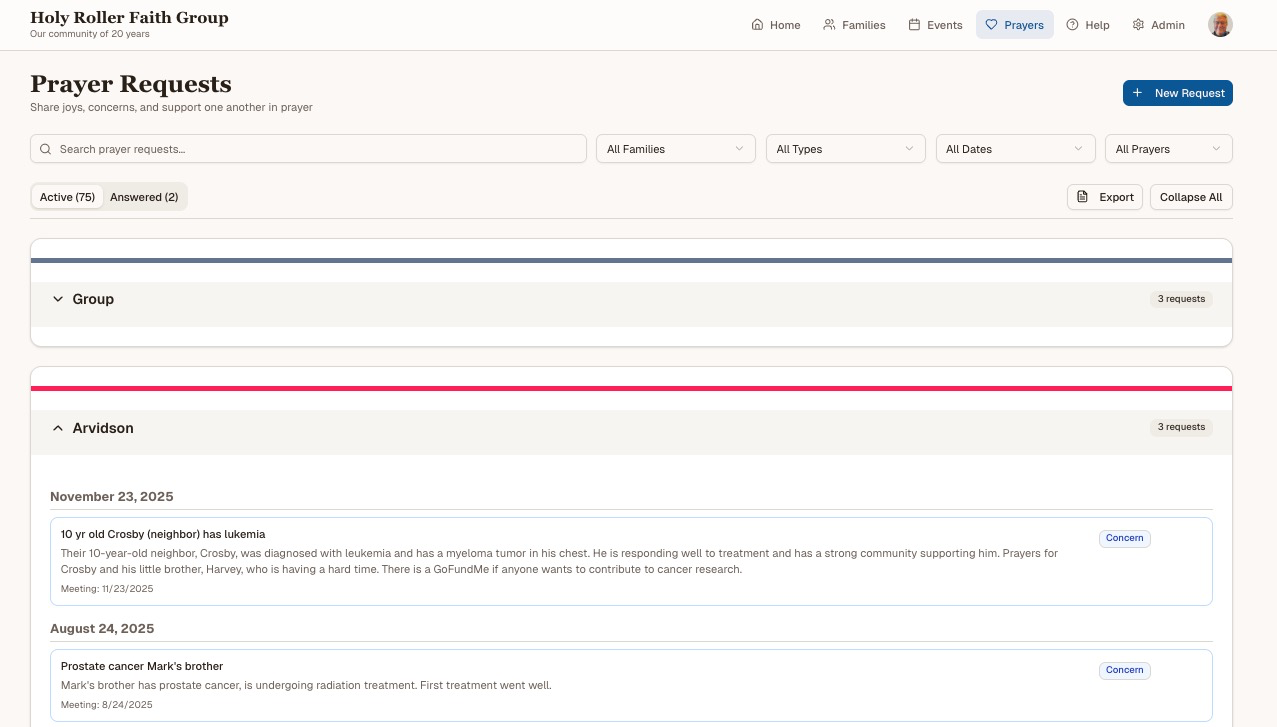Open the profile avatar in the top bar
This screenshot has height=727, width=1277.
[x=1220, y=24]
